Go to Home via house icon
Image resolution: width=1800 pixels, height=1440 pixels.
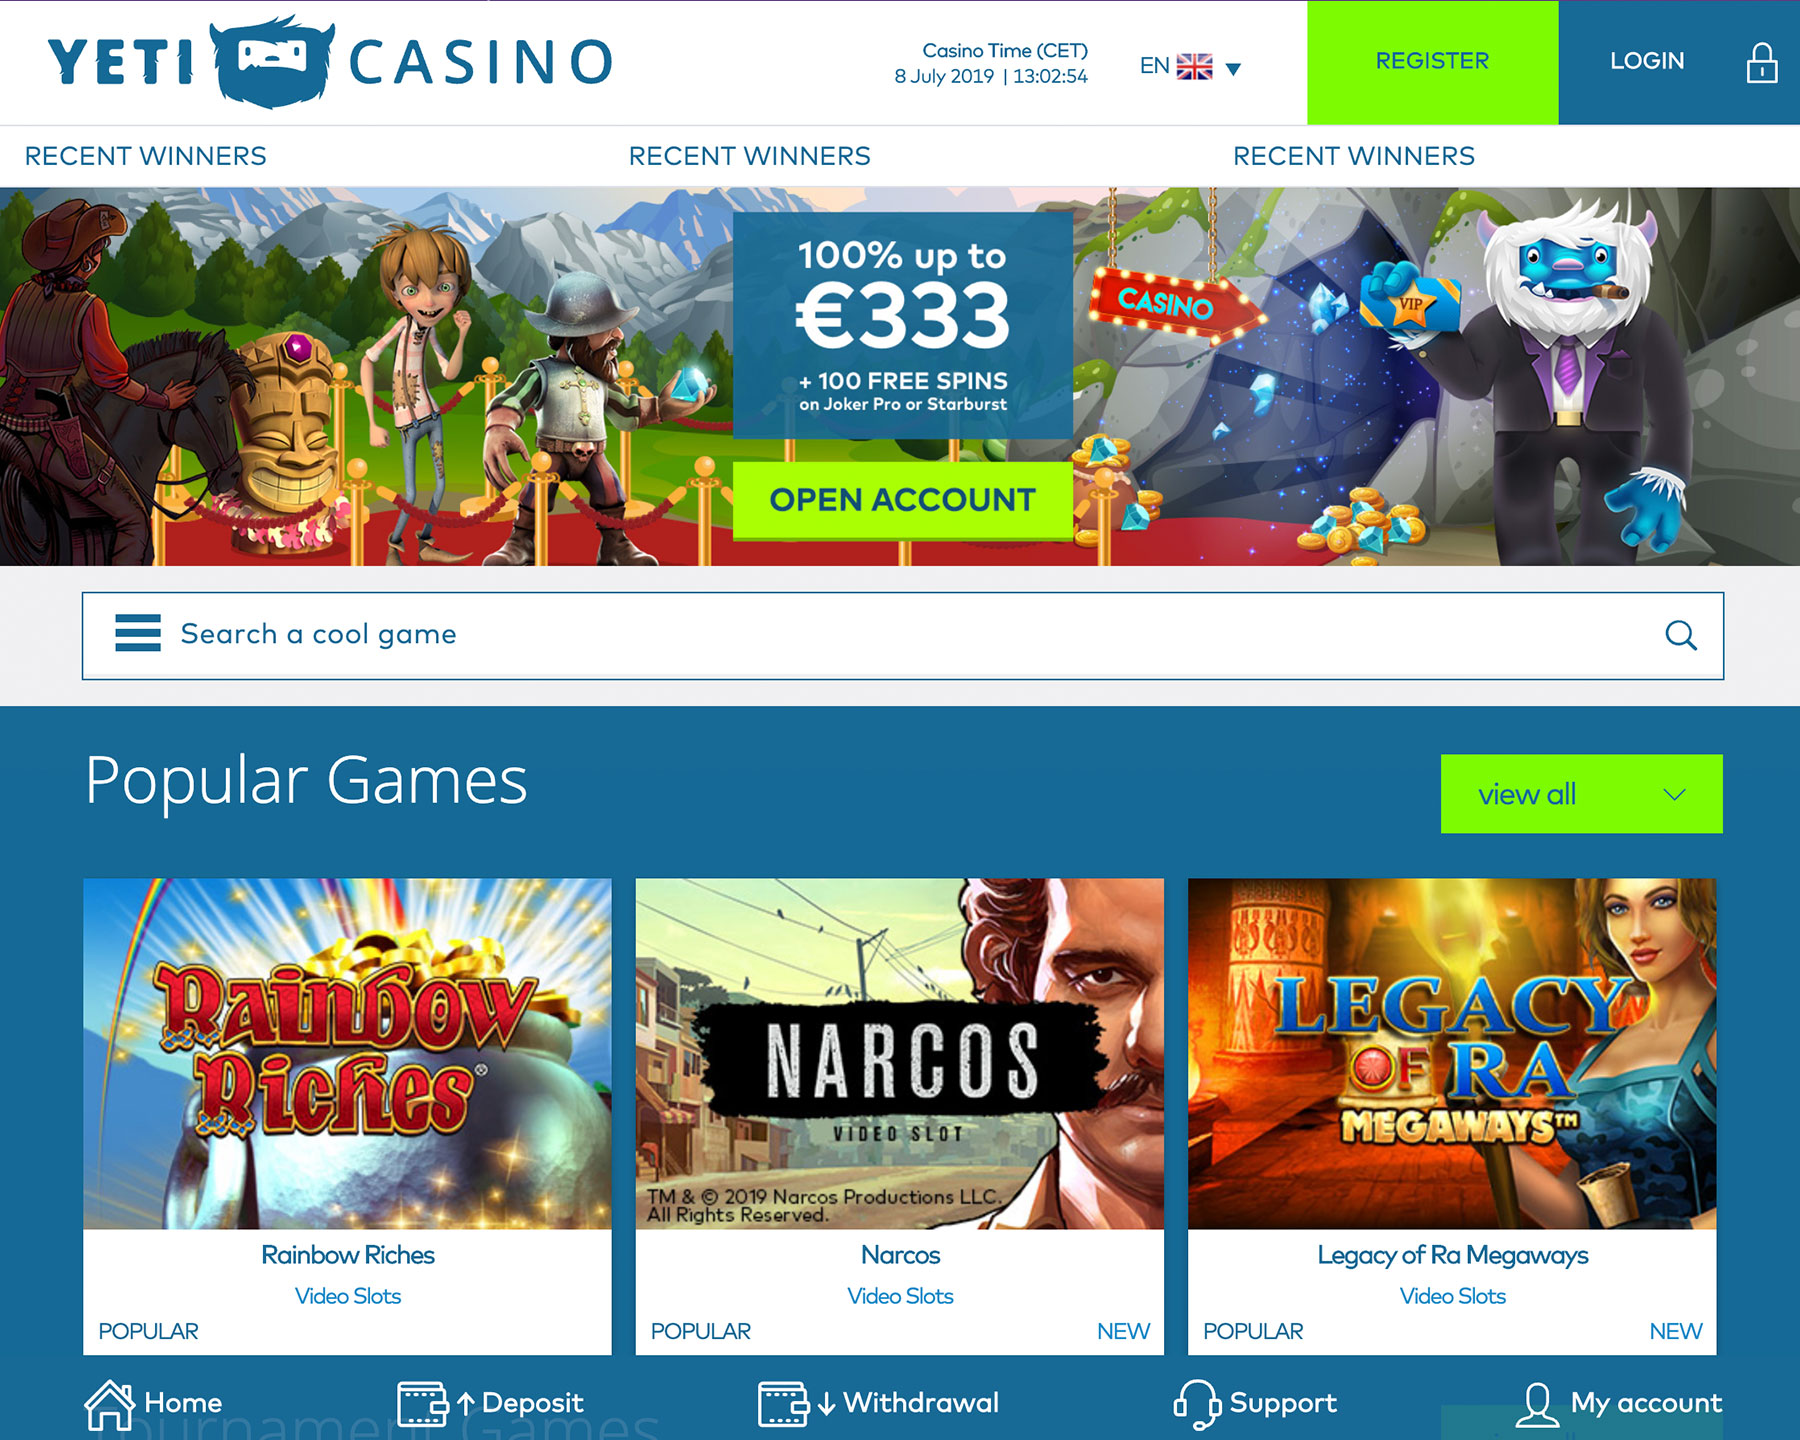click(x=109, y=1404)
